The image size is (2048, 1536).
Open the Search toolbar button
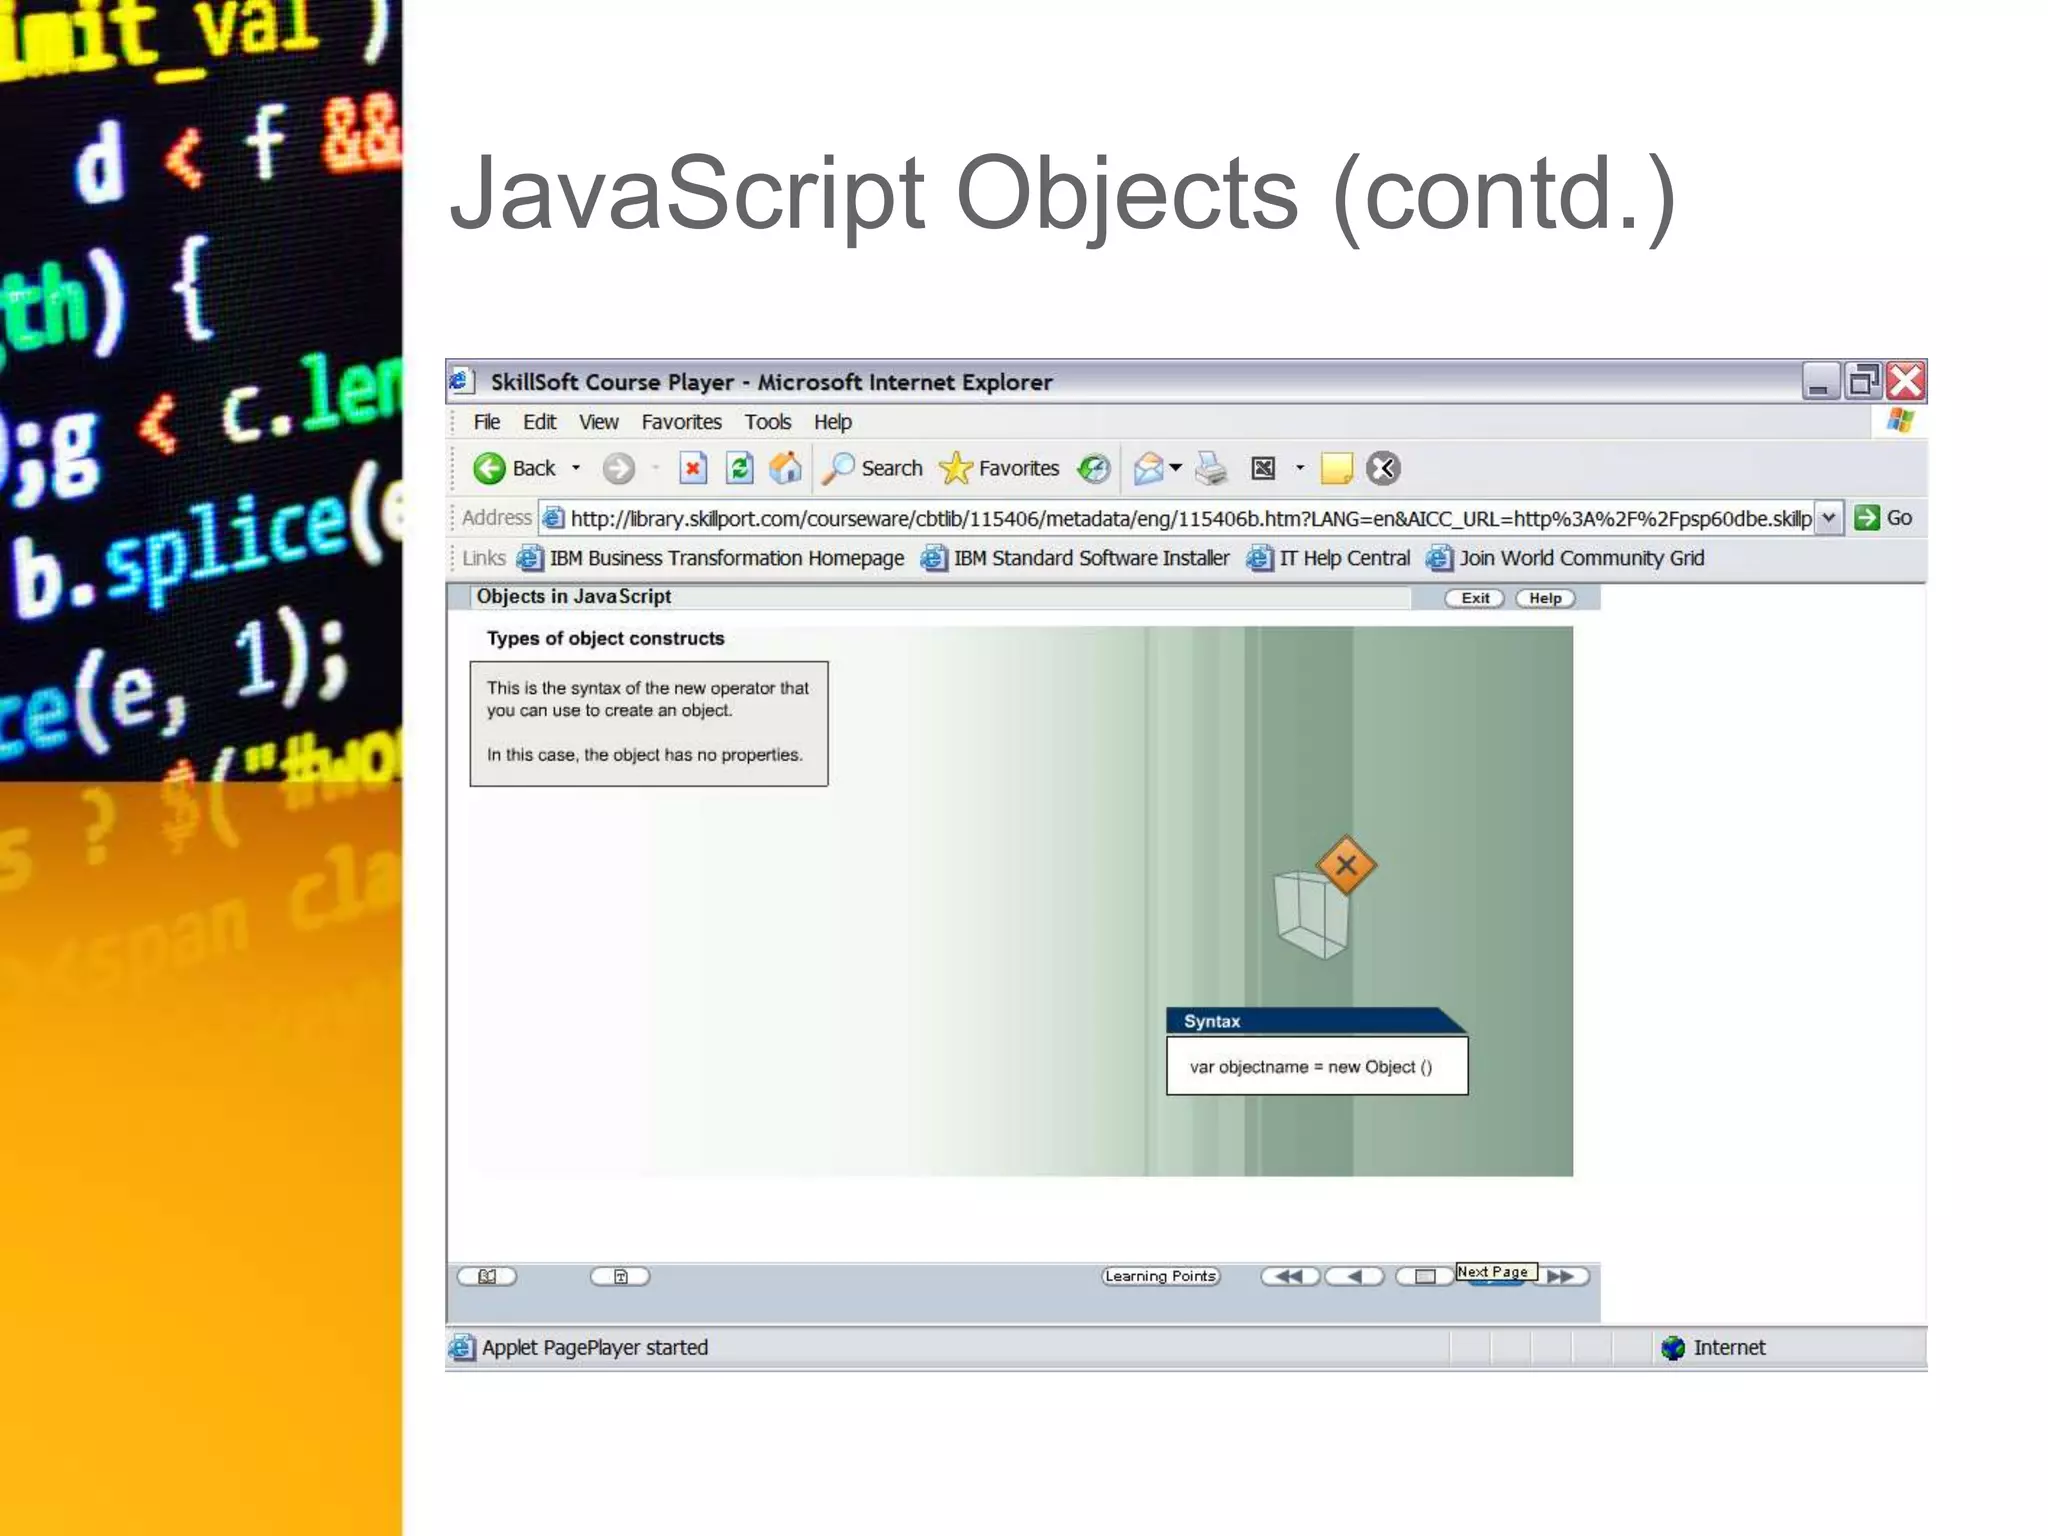coord(872,468)
